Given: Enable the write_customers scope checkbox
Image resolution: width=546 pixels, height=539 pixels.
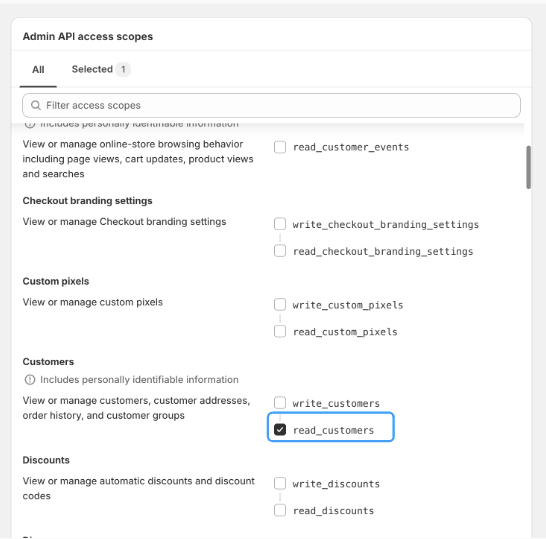Looking at the screenshot, I should point(280,403).
